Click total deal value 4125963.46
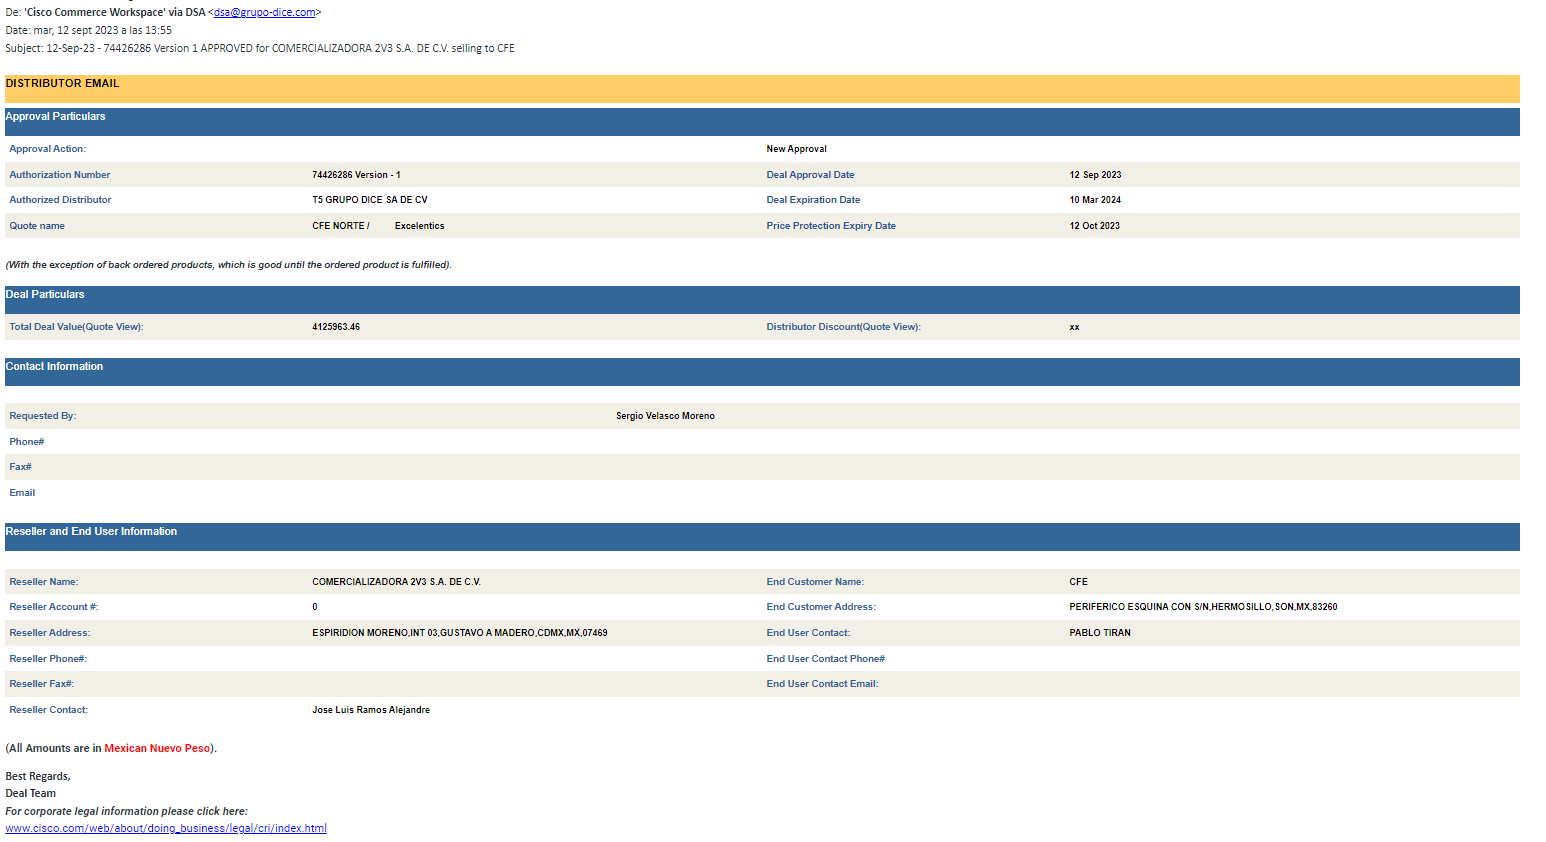Screen dimensions: 1546x842 point(336,327)
